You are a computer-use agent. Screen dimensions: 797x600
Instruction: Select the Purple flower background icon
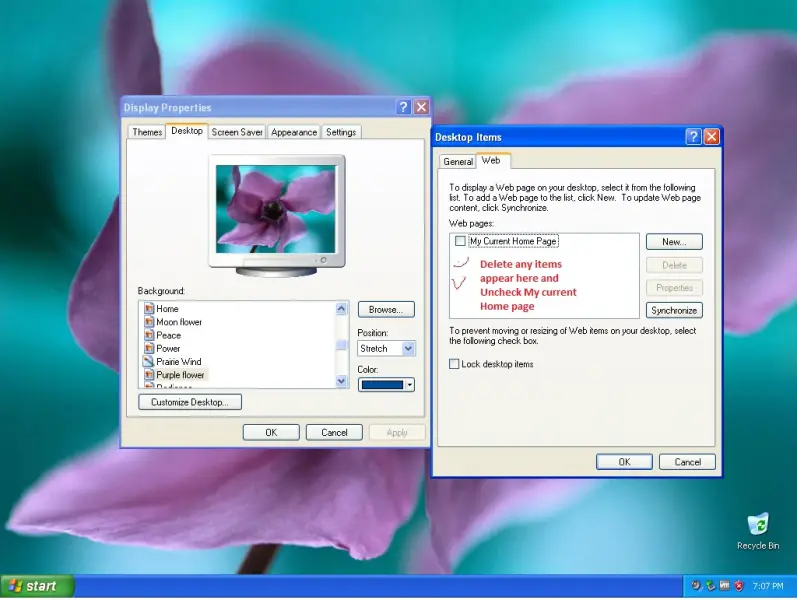pyautogui.click(x=149, y=375)
